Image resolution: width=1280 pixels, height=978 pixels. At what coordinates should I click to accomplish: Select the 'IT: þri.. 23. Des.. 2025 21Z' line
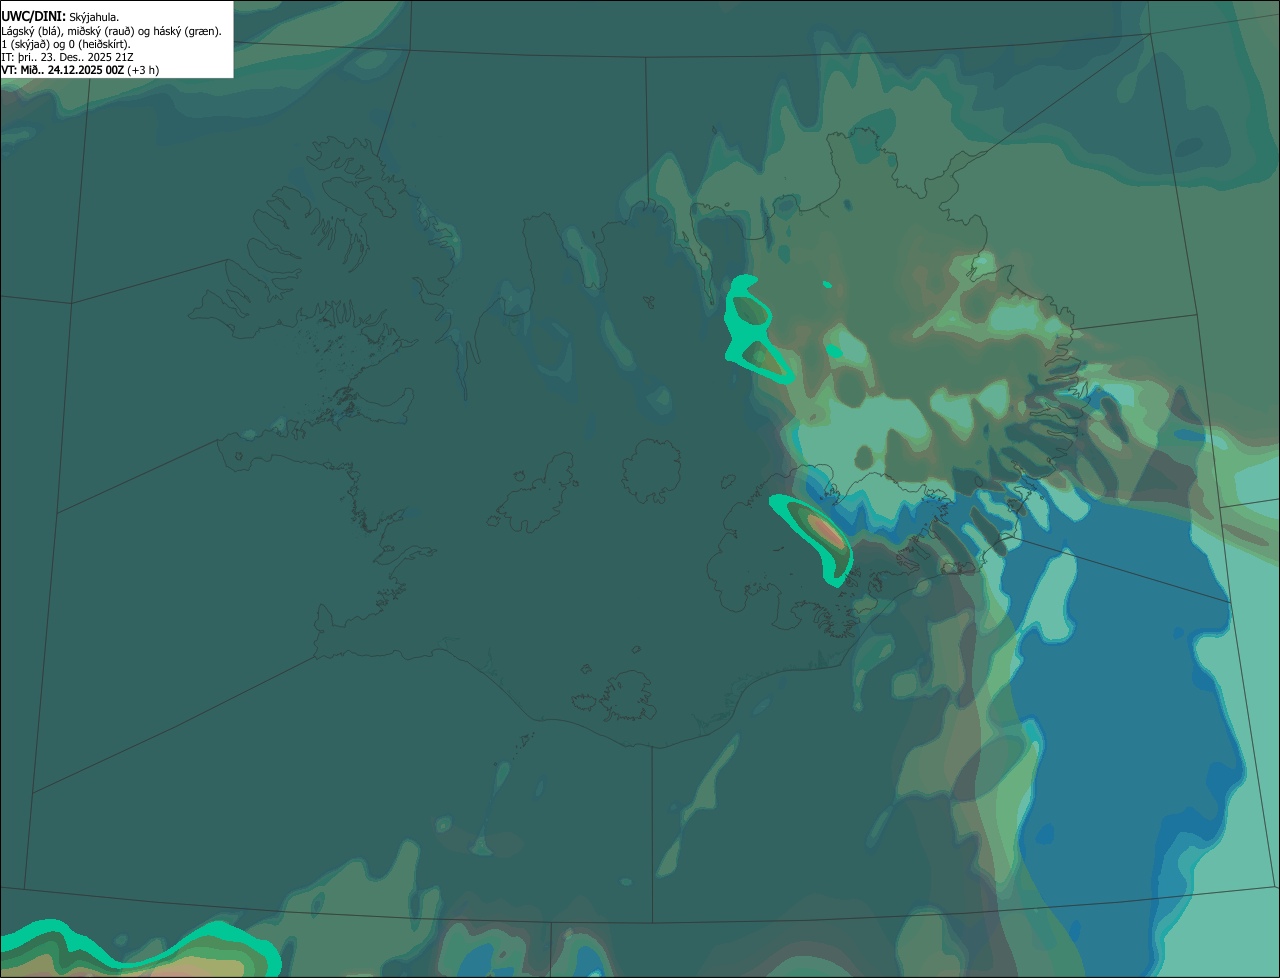(67, 57)
